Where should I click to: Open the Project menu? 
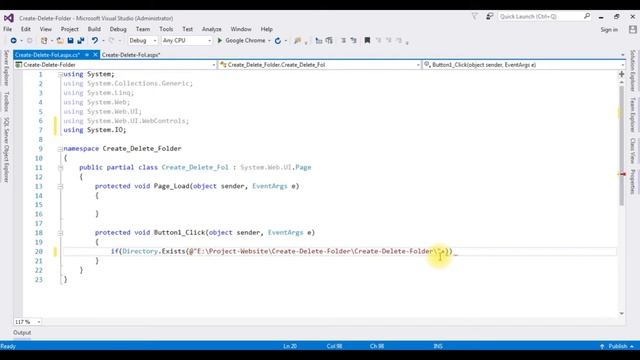69,29
